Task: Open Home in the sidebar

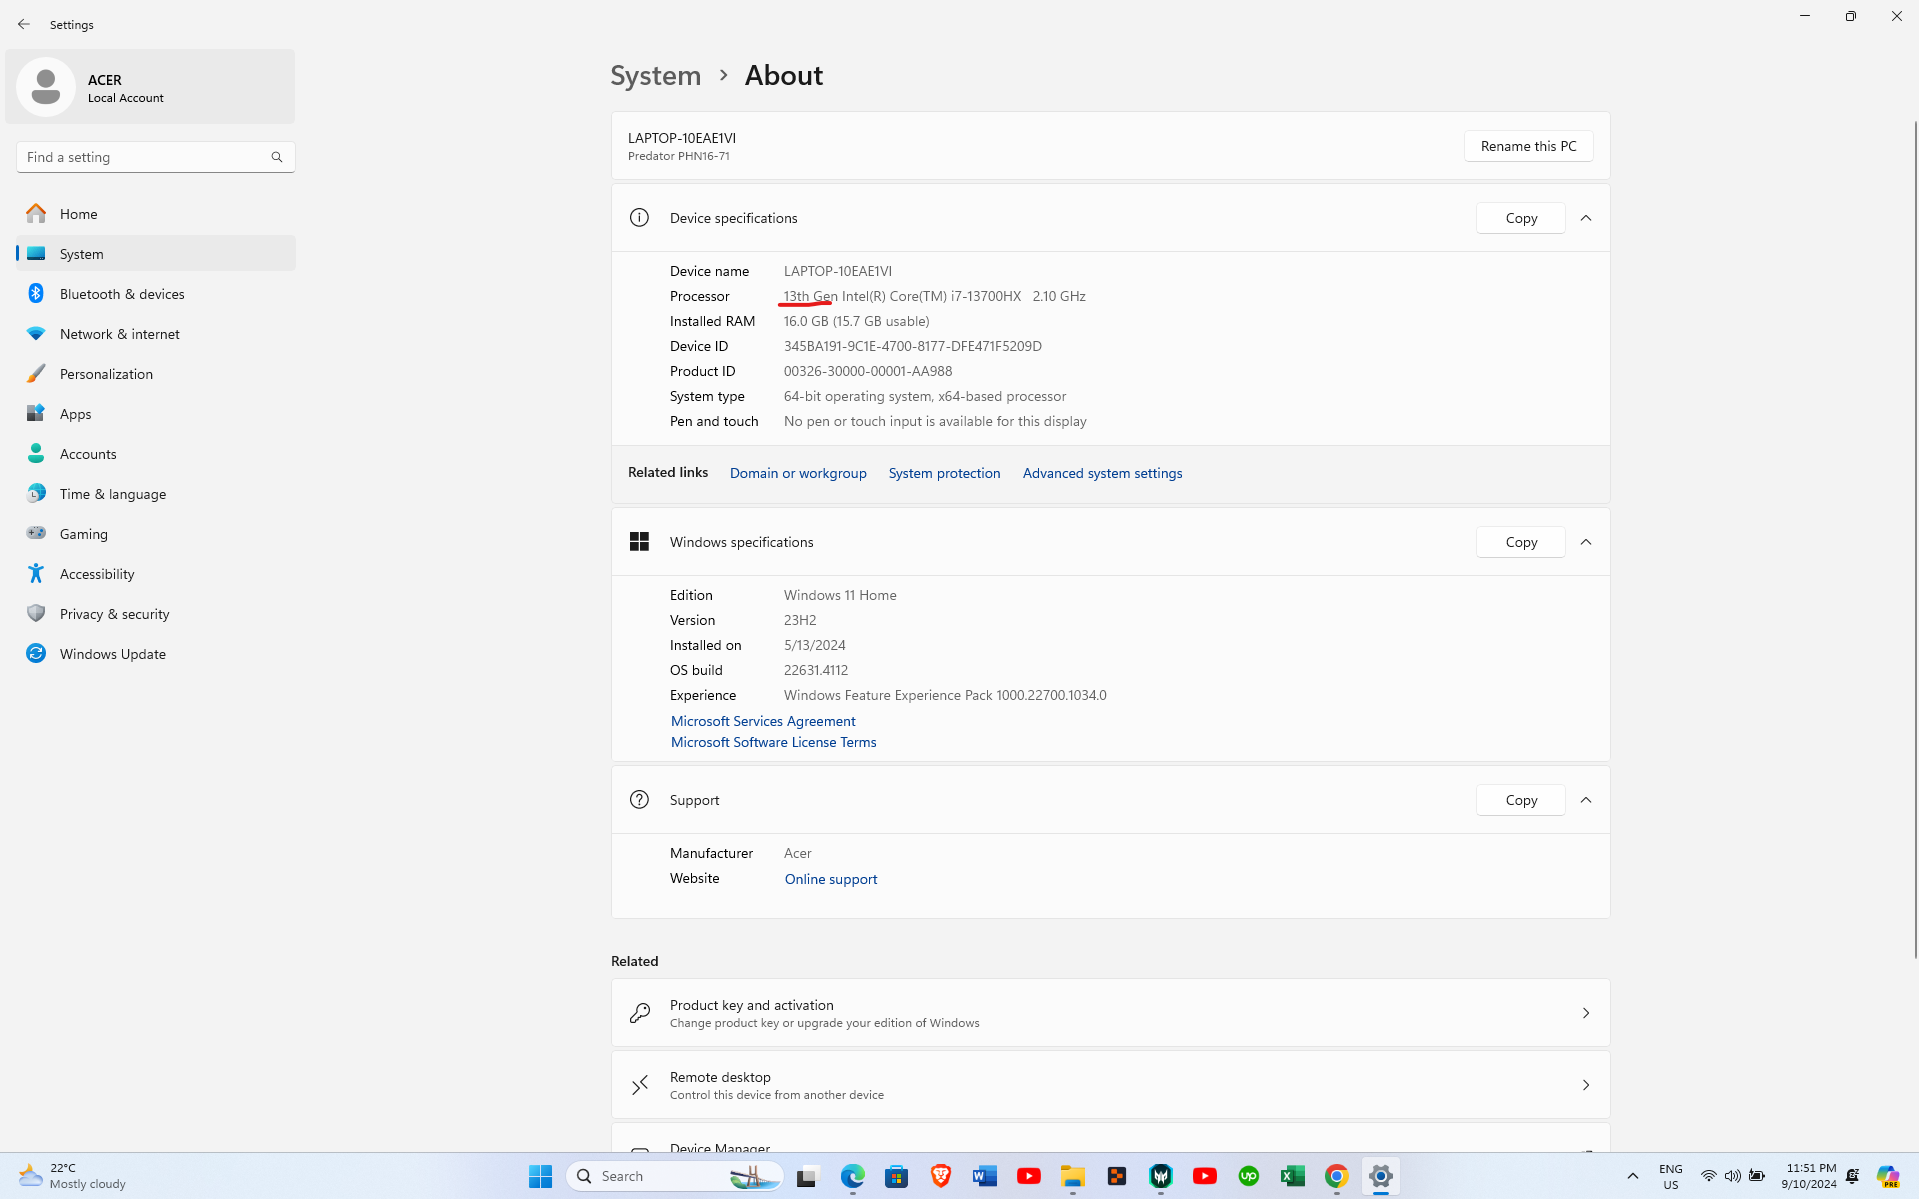Action: [x=156, y=214]
